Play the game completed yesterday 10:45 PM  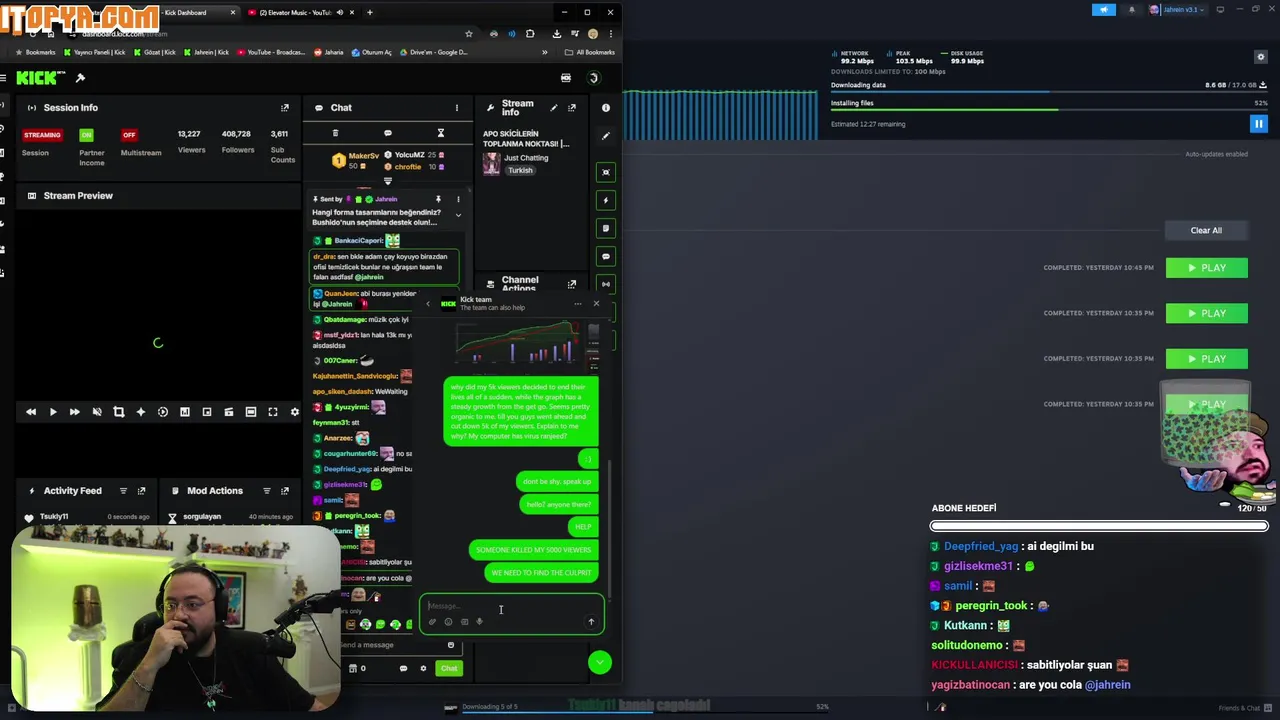(1206, 268)
